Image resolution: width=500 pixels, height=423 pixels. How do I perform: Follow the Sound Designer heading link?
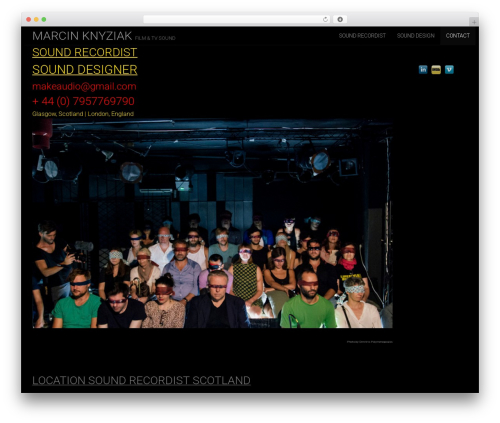[x=85, y=70]
